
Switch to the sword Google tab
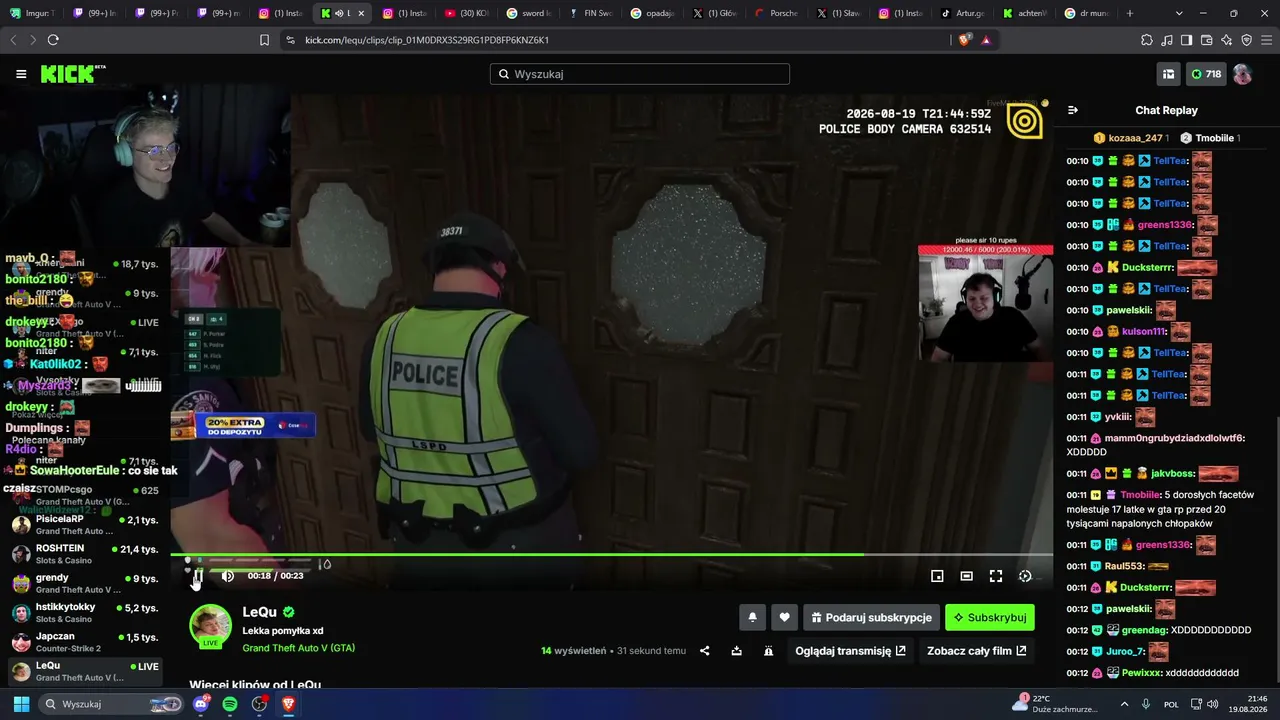[x=530, y=13]
